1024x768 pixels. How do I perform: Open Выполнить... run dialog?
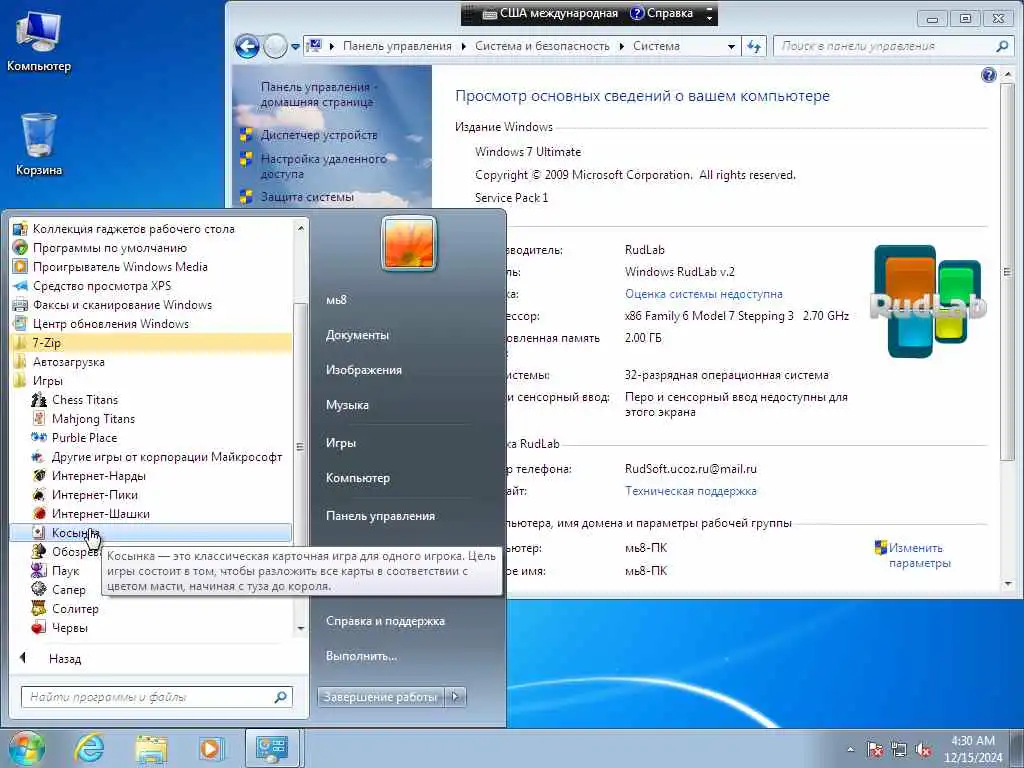click(x=361, y=656)
